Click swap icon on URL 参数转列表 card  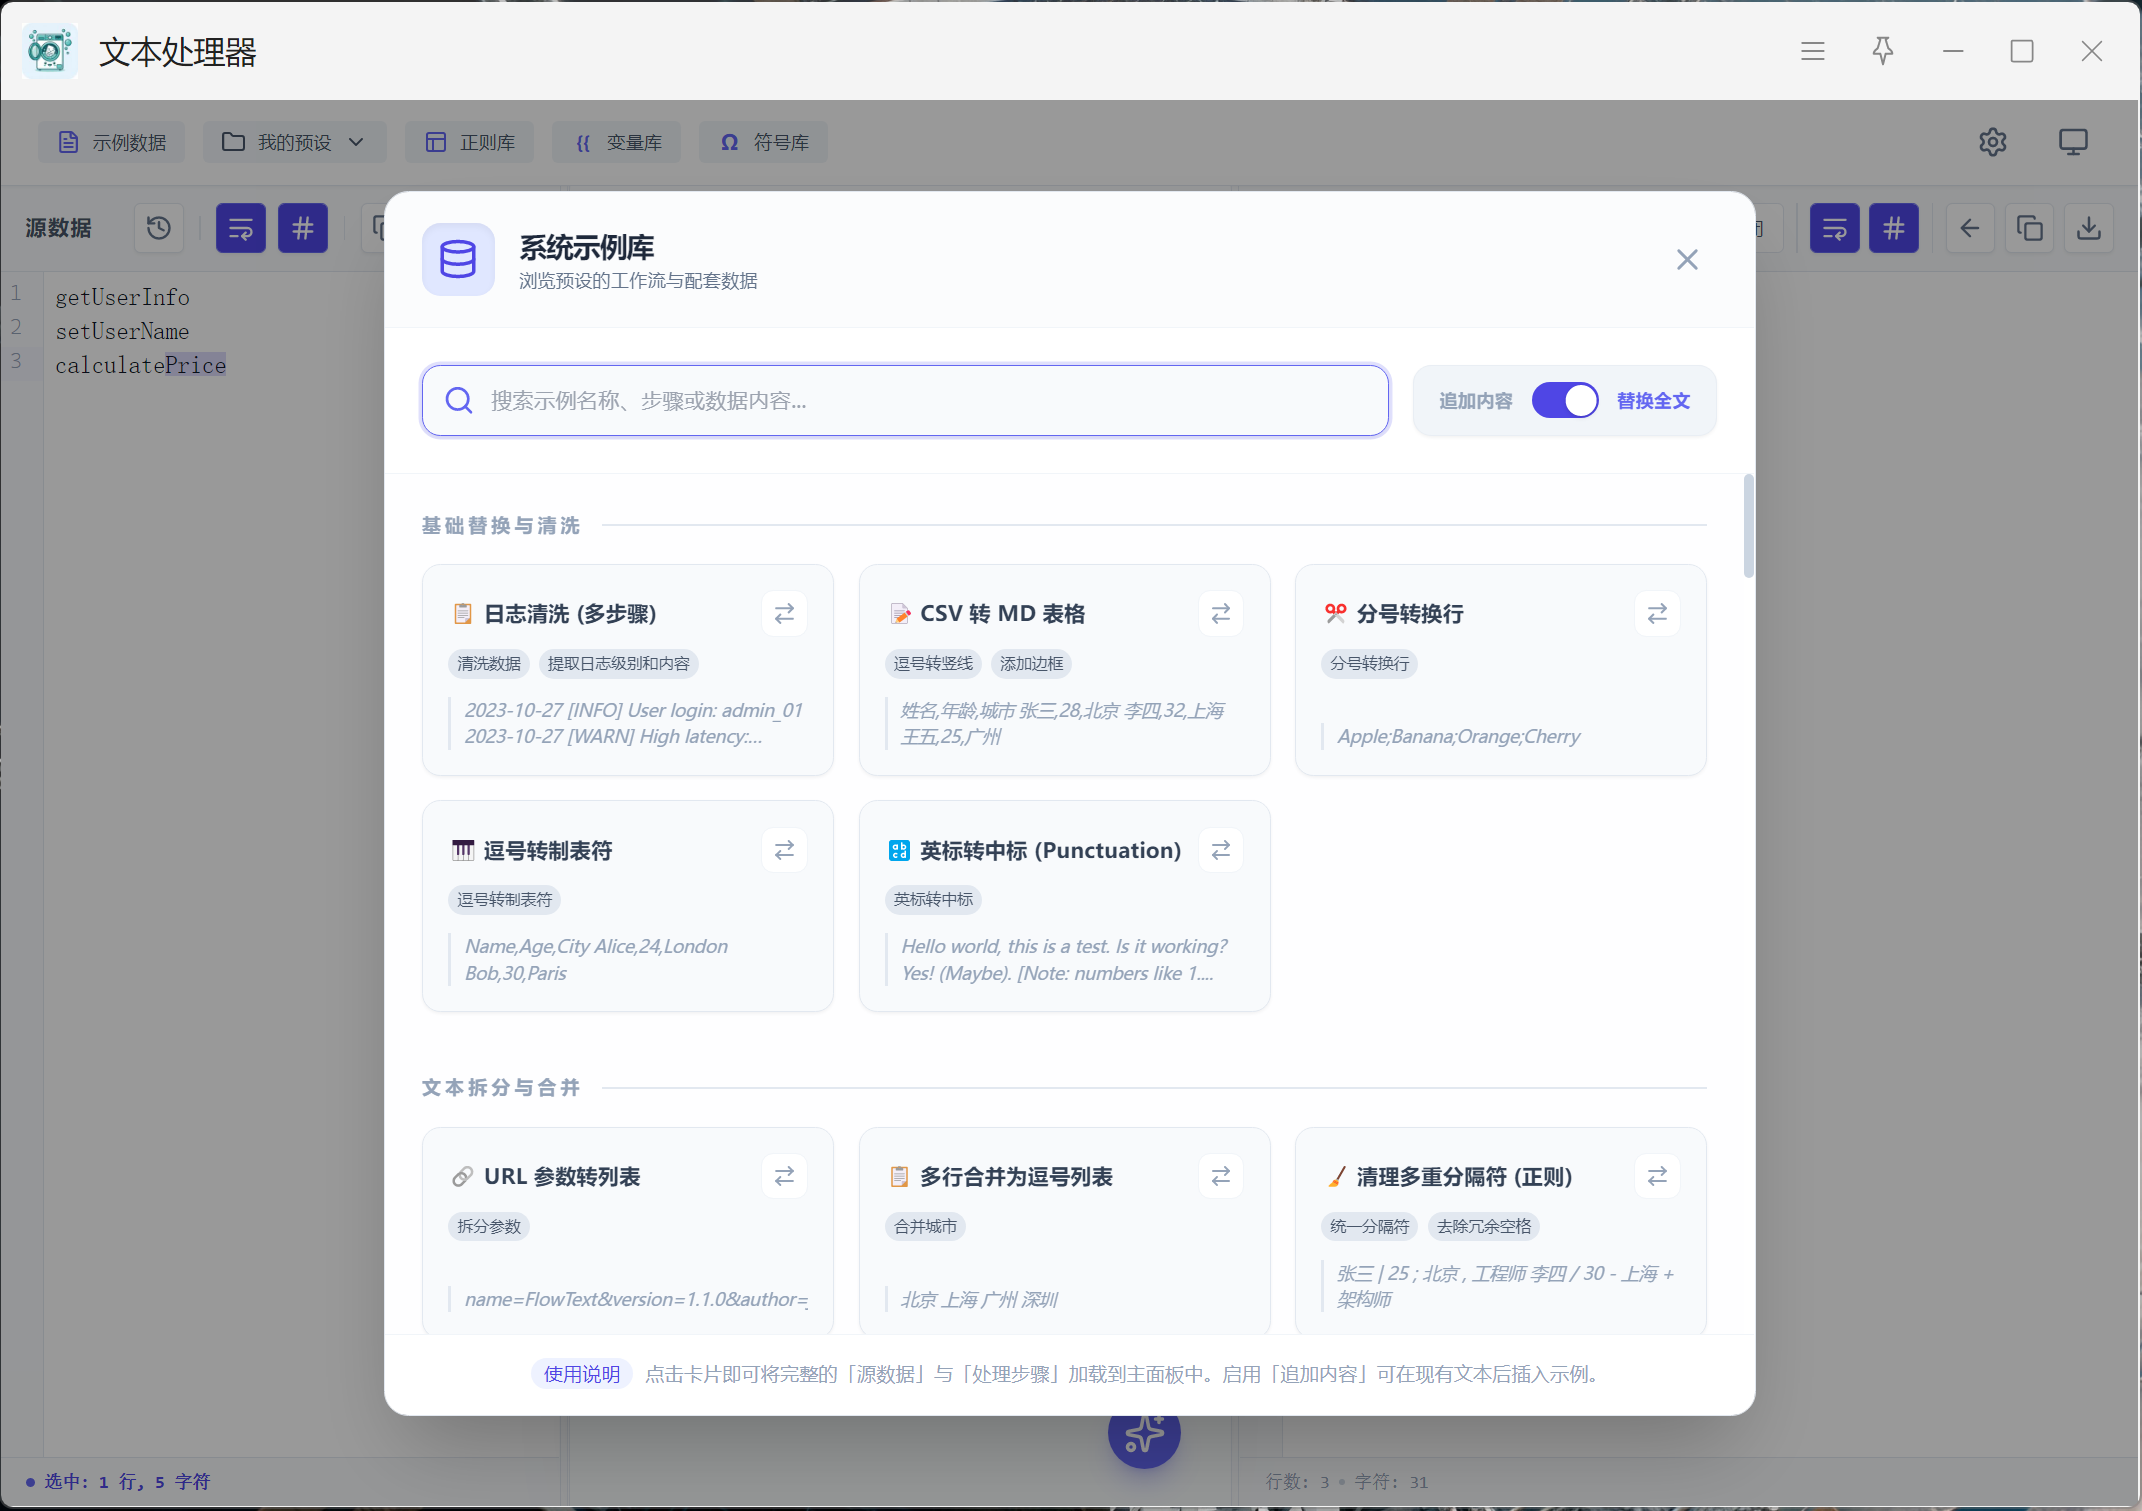pyautogui.click(x=784, y=1176)
